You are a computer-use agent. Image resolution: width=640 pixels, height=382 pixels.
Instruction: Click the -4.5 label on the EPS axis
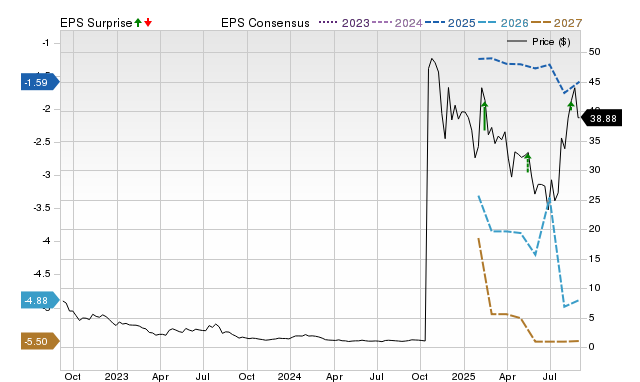[x=42, y=274]
